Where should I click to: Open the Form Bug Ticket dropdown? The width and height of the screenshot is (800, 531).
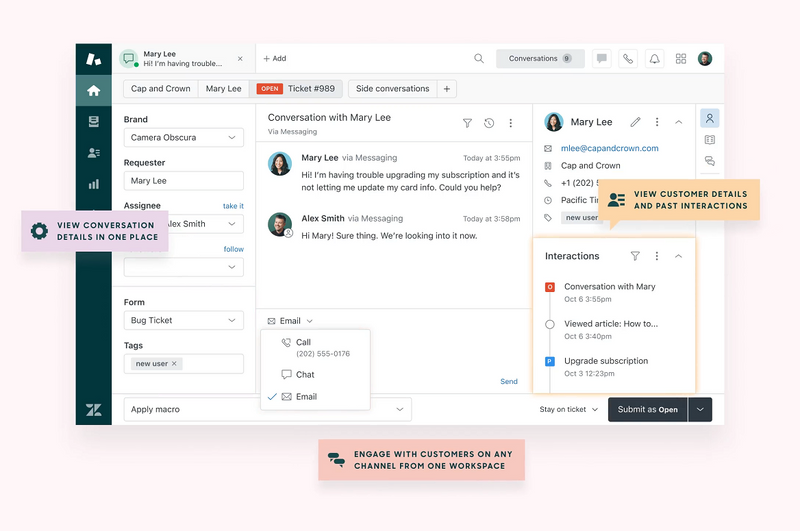tap(184, 320)
